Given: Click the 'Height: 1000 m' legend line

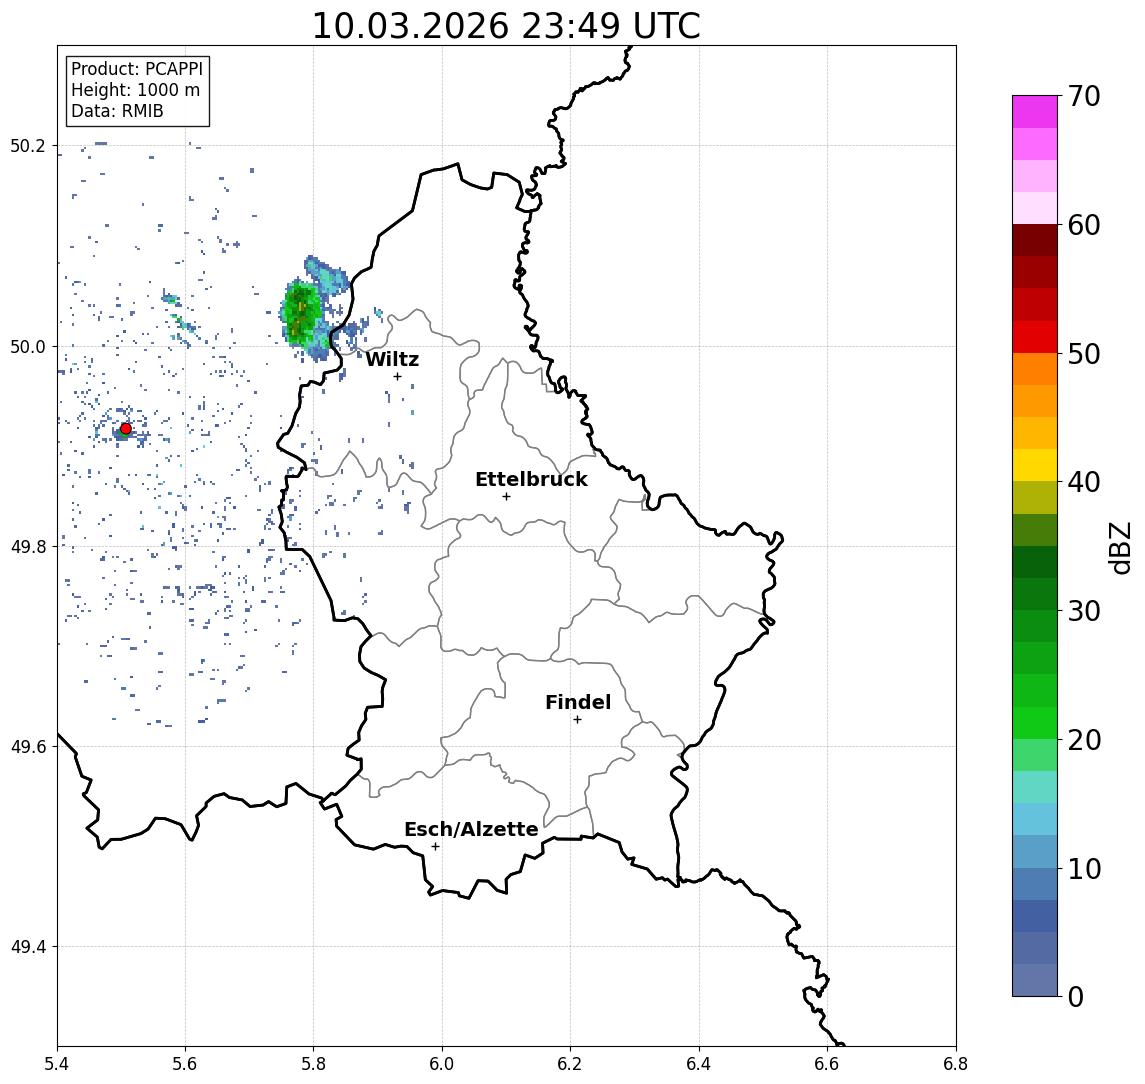Looking at the screenshot, I should pos(135,91).
